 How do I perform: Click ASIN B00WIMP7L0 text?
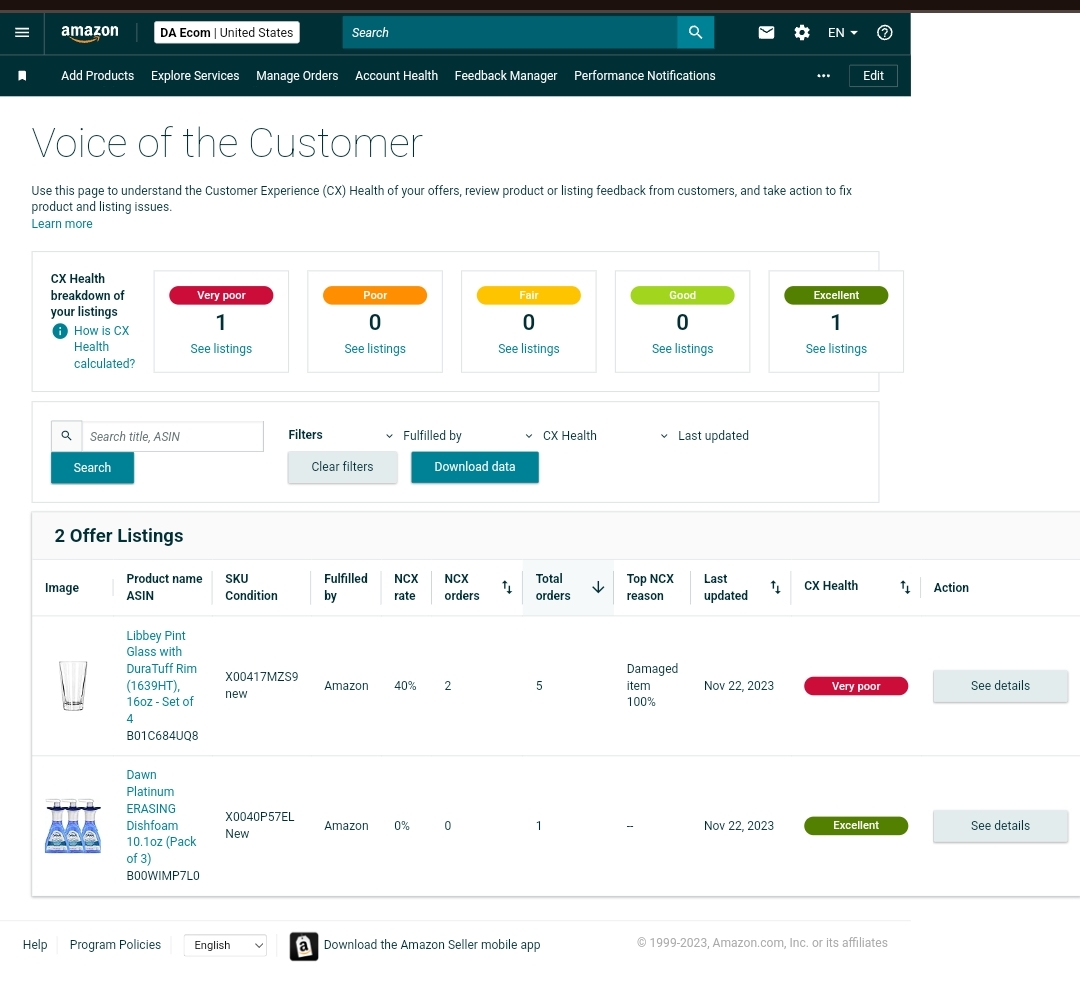pos(163,876)
